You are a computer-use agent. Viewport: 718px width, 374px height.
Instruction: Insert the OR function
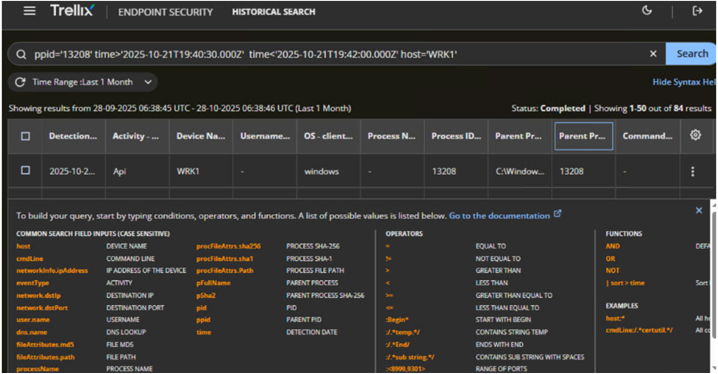[610, 259]
